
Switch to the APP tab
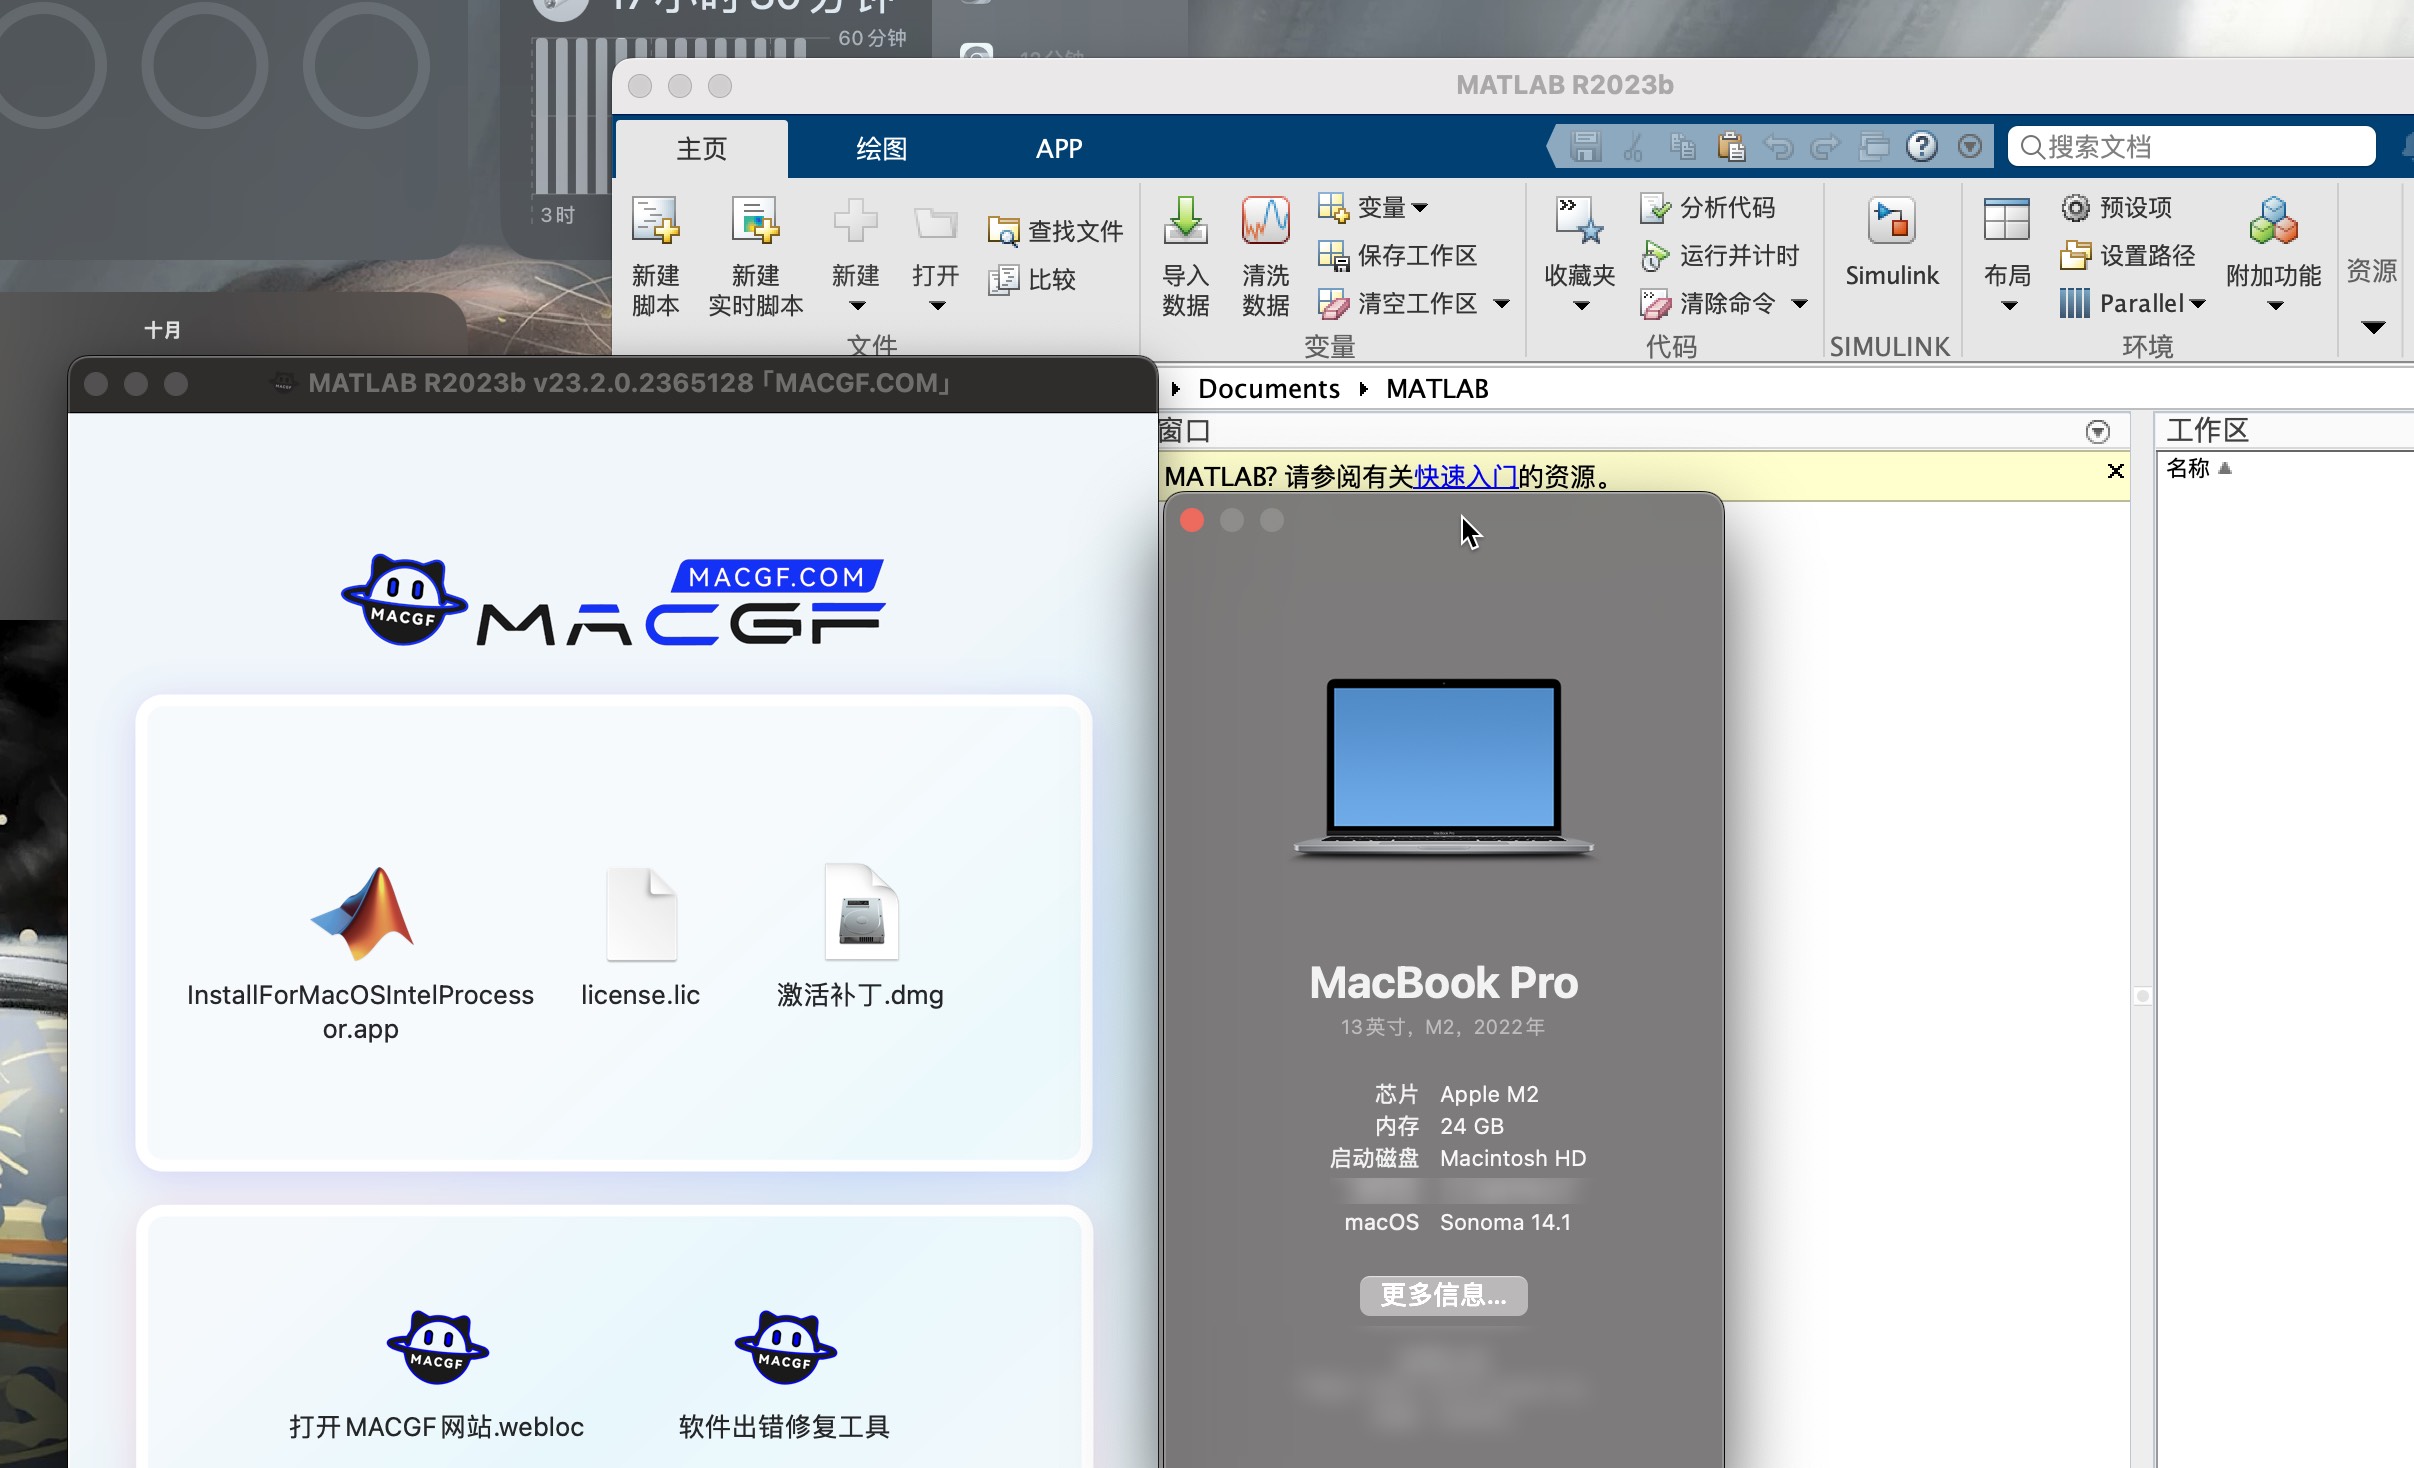point(1057,148)
